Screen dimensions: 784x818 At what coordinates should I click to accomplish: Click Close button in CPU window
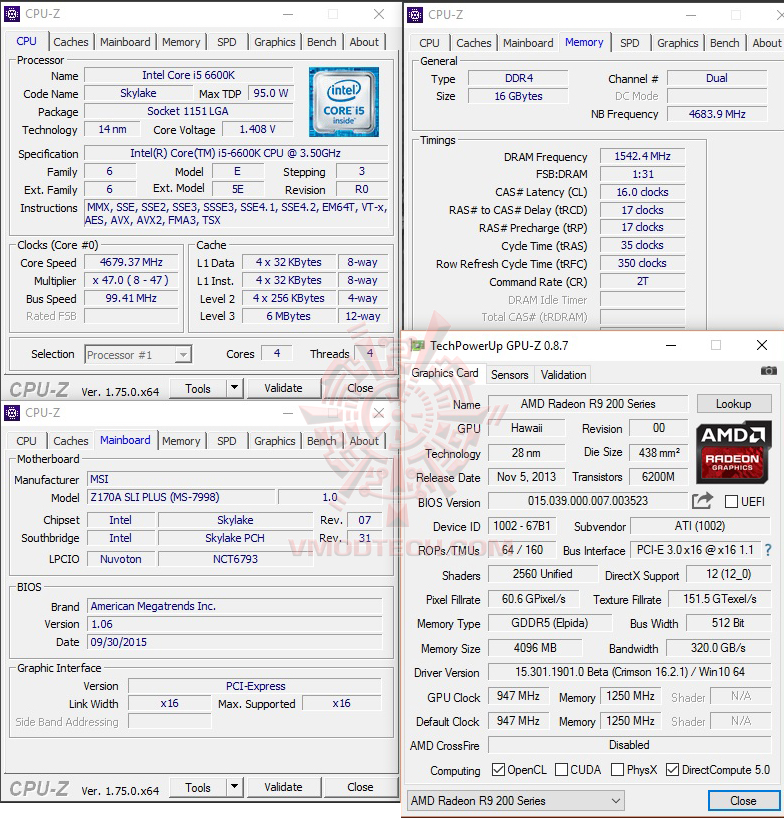point(360,388)
